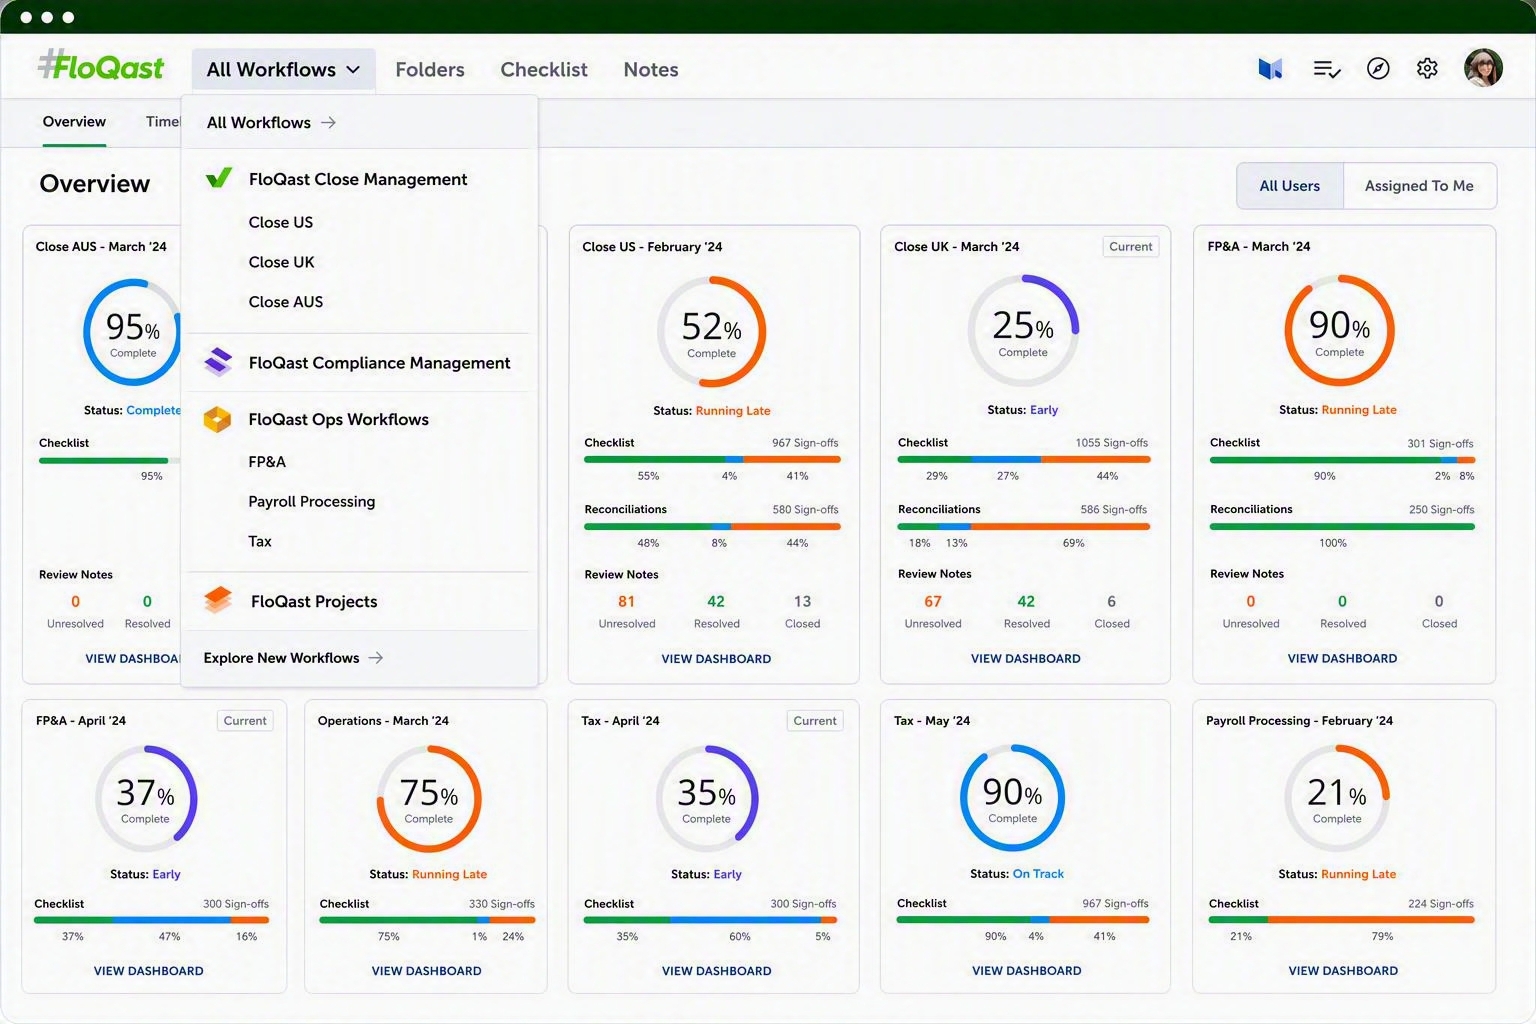Screen dimensions: 1536x1024
Task: Click Close UK Reconciliations progress bar
Action: click(x=1024, y=526)
